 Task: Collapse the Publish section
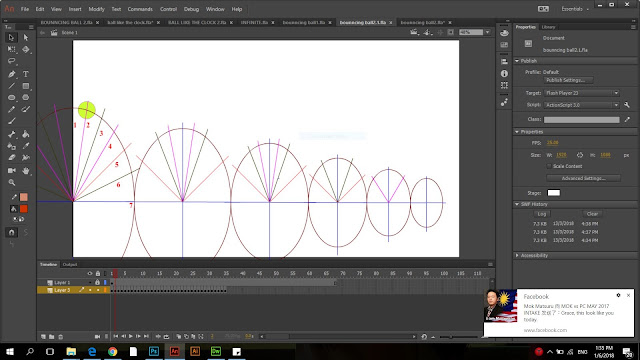click(x=517, y=61)
